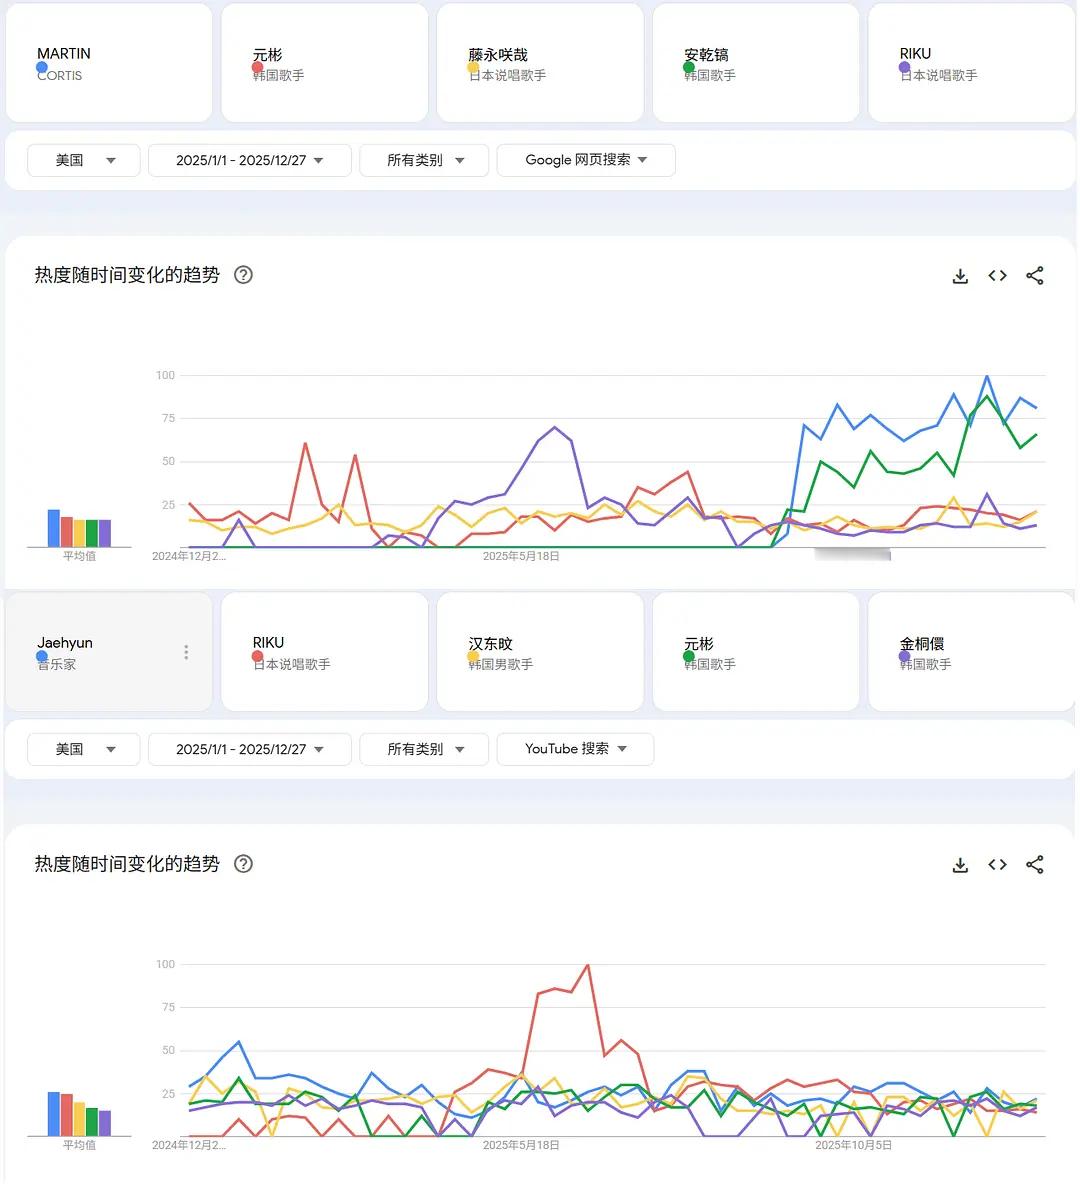
Task: Click blue average bar in top chart
Action: [54, 528]
